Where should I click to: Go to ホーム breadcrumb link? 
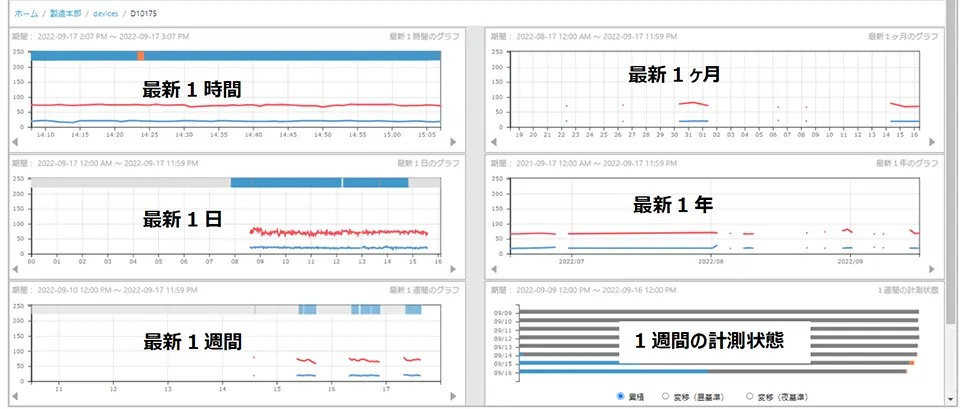coord(26,13)
